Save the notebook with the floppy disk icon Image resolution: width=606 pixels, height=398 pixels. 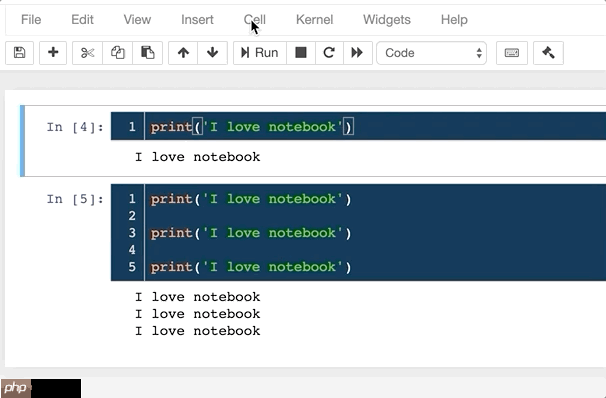[19, 53]
